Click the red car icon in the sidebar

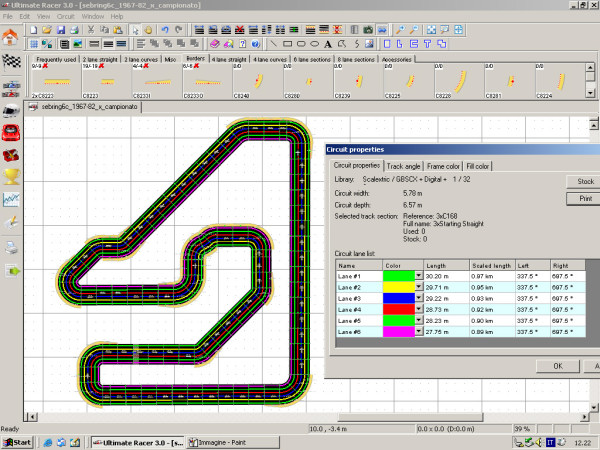[11, 132]
